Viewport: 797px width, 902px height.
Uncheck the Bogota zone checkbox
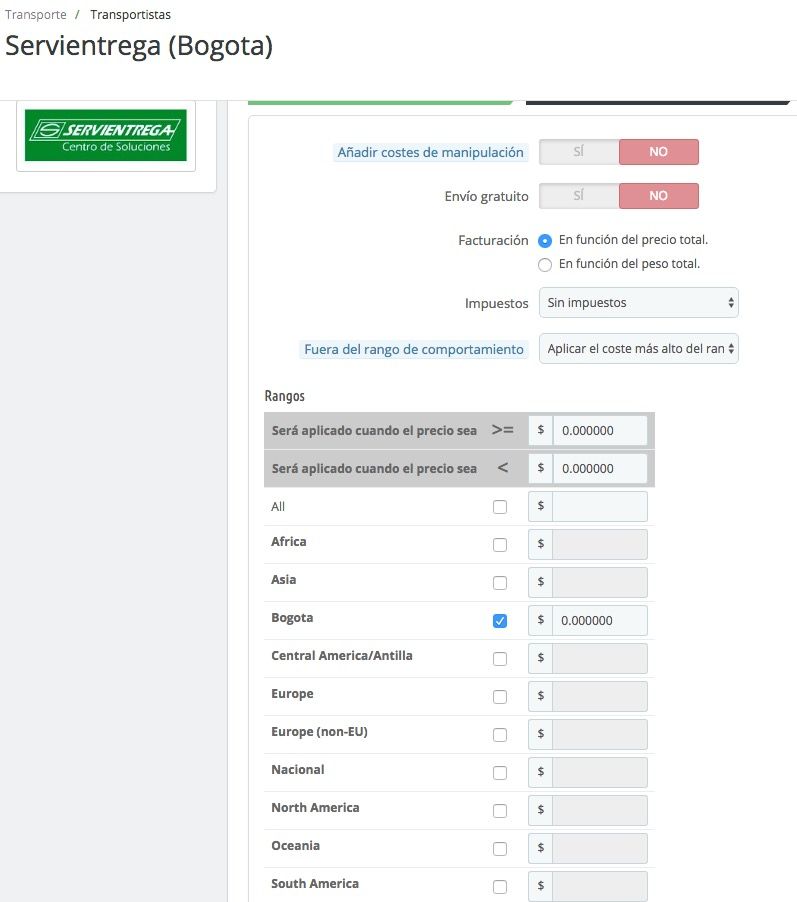click(500, 621)
